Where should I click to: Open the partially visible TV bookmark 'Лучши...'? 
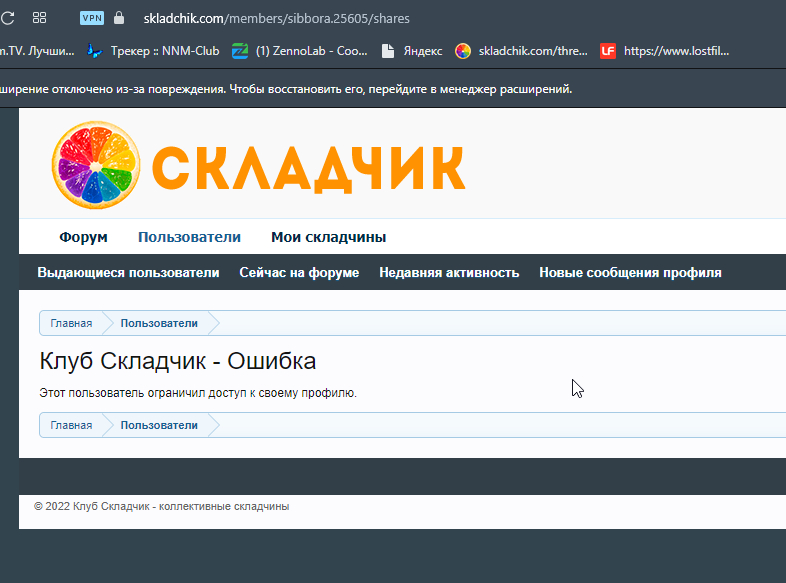(x=37, y=51)
